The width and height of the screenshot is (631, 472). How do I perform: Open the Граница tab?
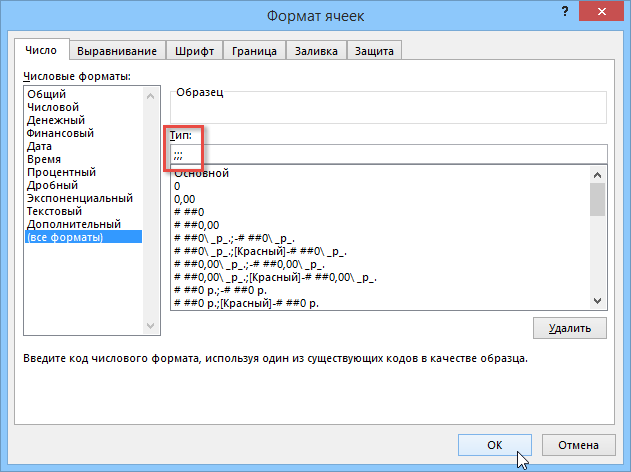254,51
